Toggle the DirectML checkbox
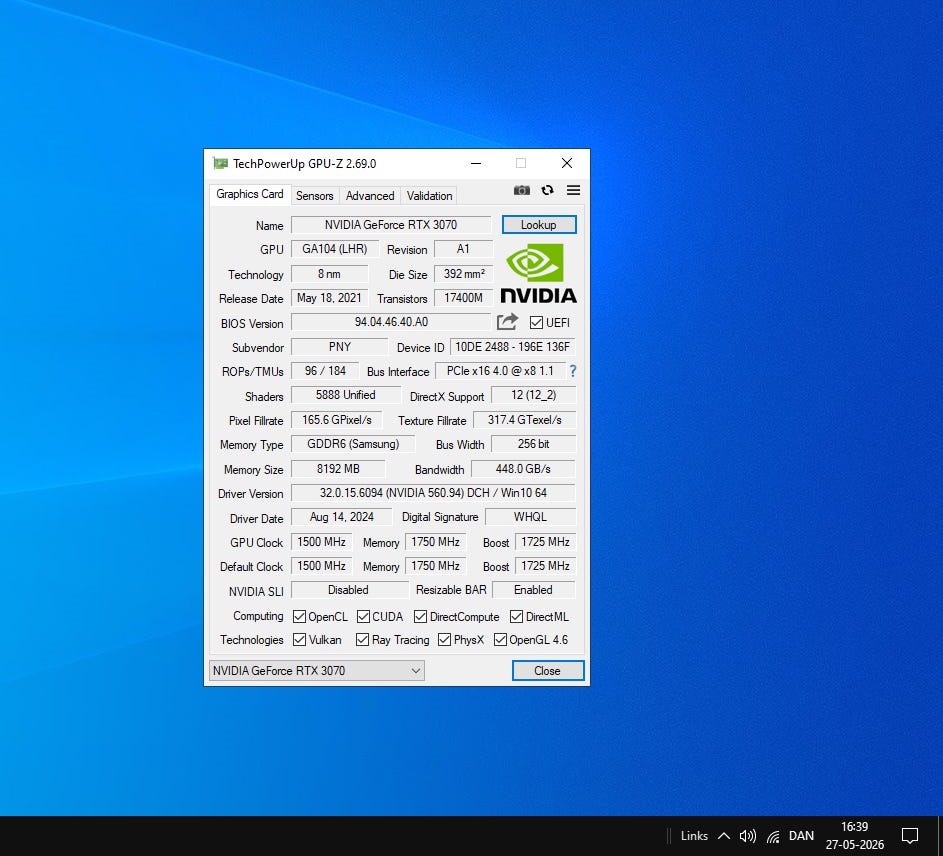Image resolution: width=943 pixels, height=856 pixels. (516, 617)
